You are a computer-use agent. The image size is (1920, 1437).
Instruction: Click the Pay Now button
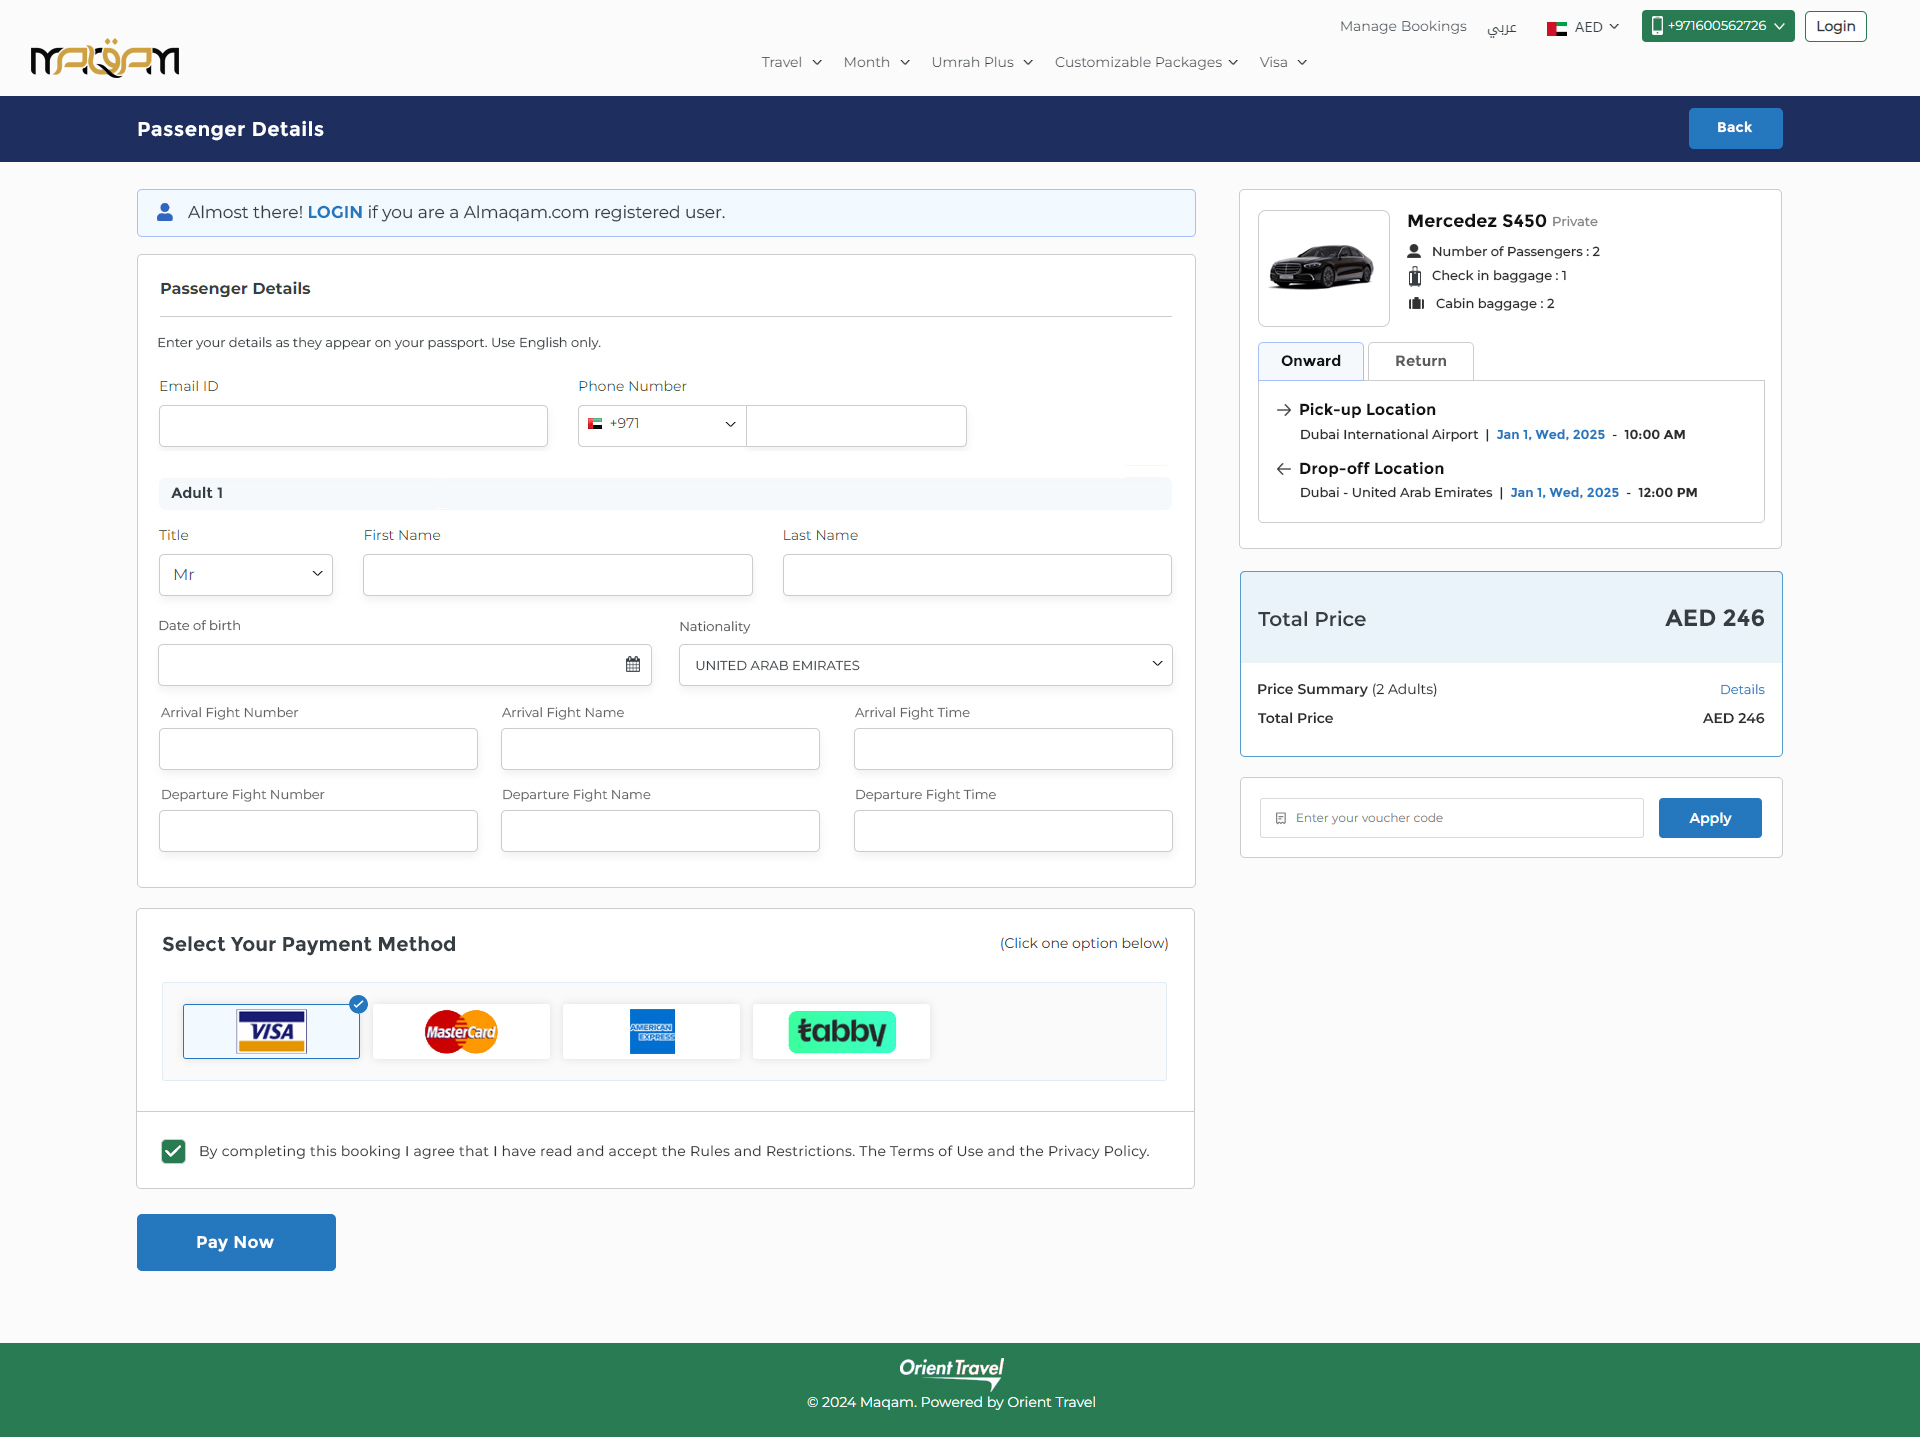(x=236, y=1242)
